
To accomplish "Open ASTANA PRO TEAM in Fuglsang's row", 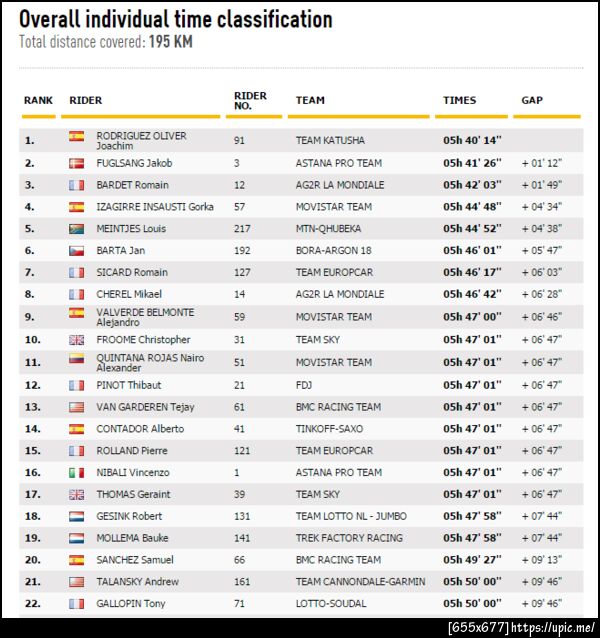I will (x=338, y=163).
